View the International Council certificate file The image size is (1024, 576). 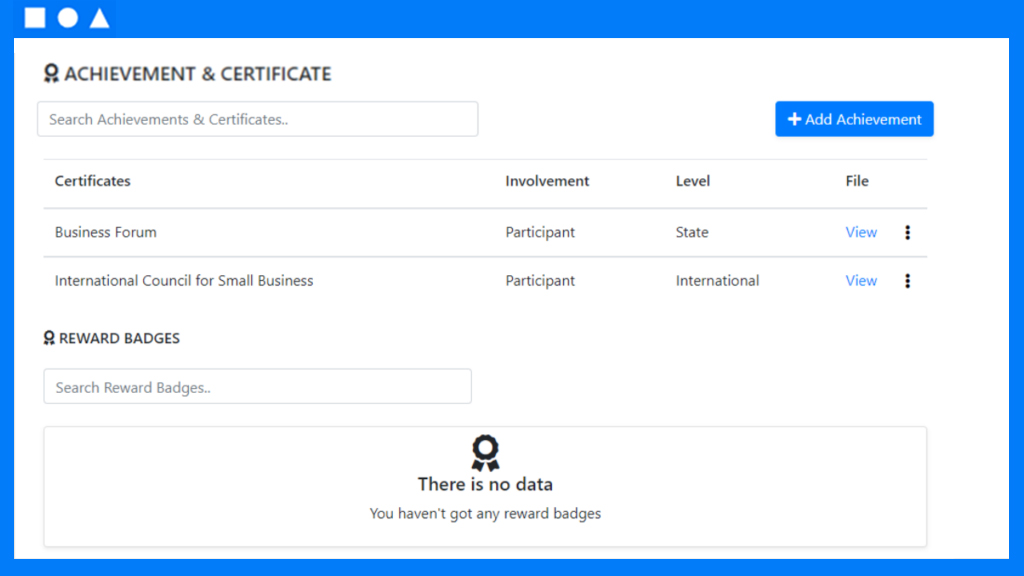pos(861,281)
